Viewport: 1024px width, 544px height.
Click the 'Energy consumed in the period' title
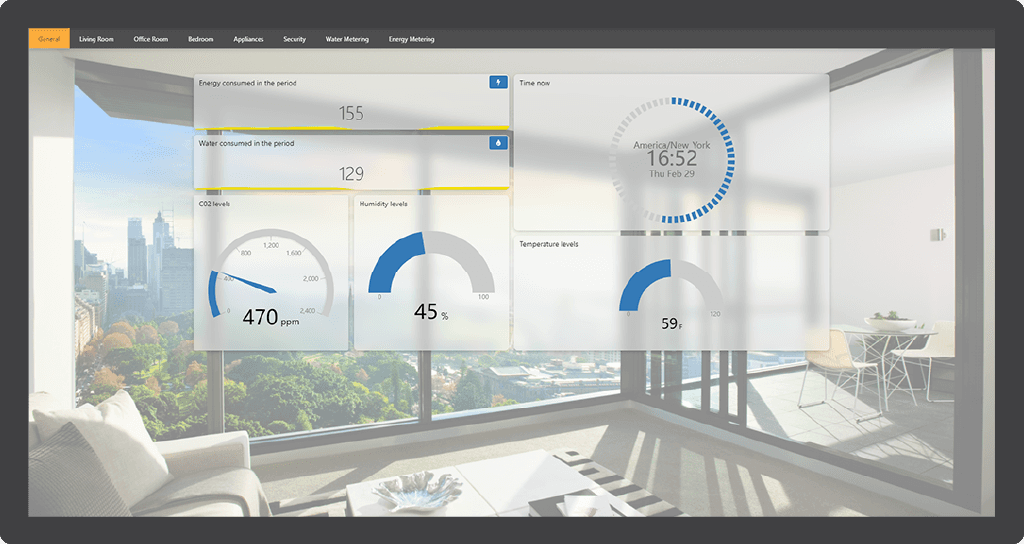click(248, 83)
